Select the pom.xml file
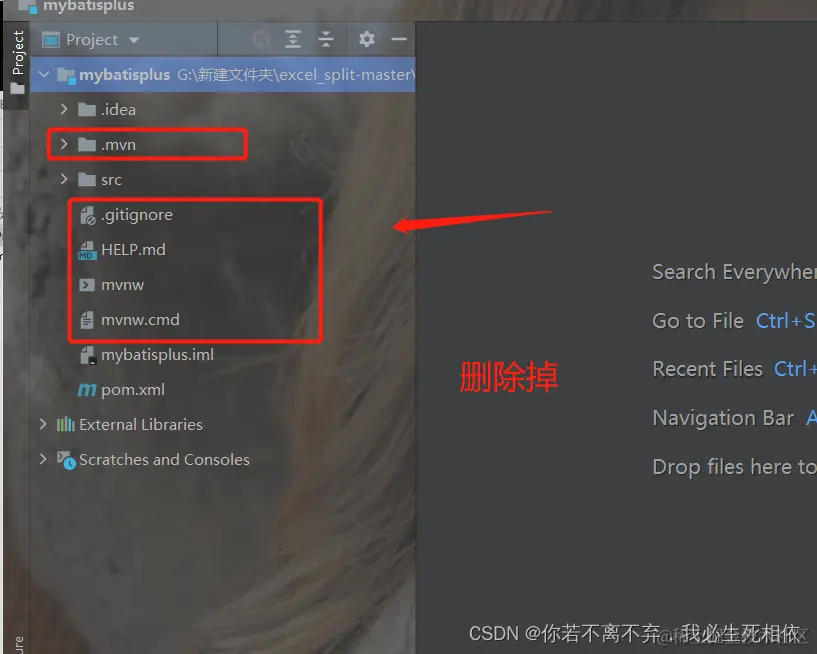This screenshot has width=817, height=654. [133, 390]
